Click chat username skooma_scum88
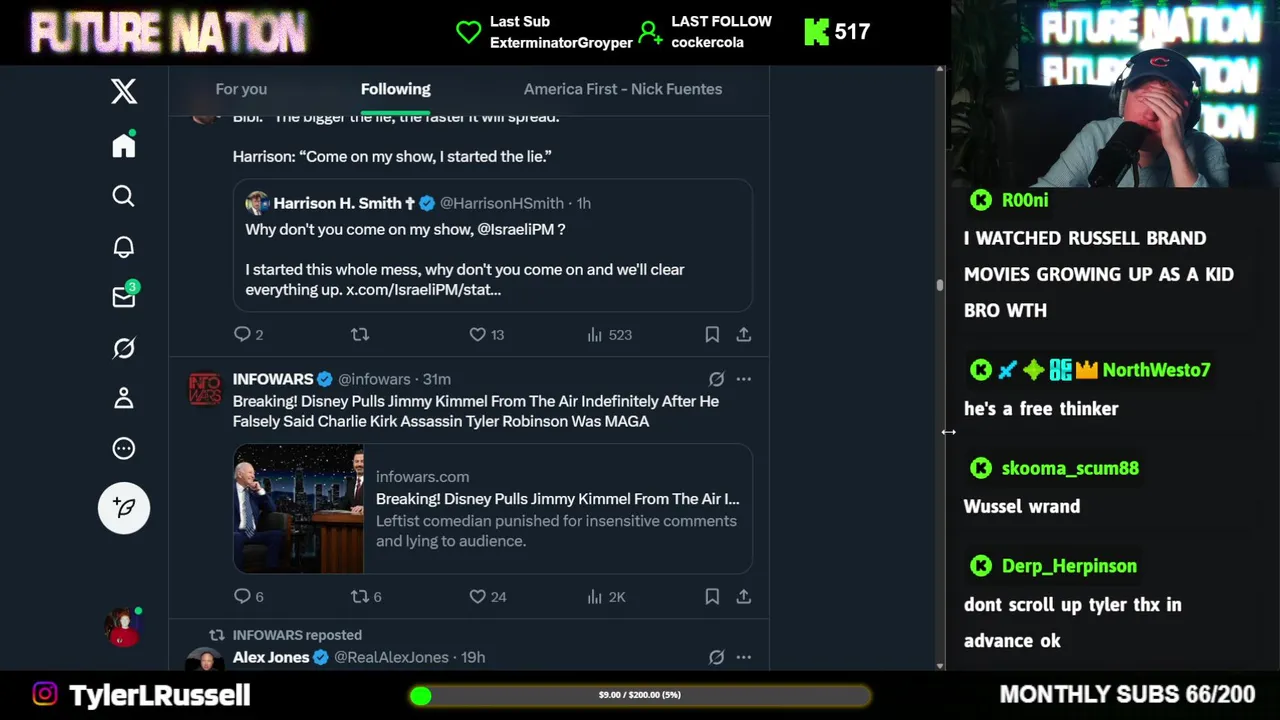This screenshot has width=1280, height=720. (1070, 468)
